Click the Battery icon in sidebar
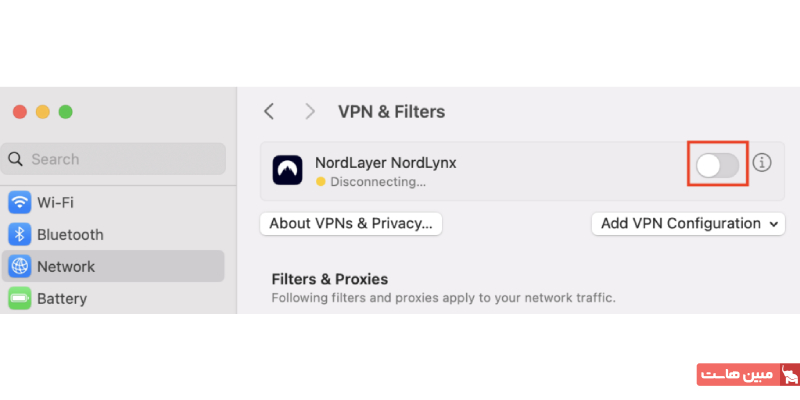The height and width of the screenshot is (400, 800). pyautogui.click(x=20, y=299)
